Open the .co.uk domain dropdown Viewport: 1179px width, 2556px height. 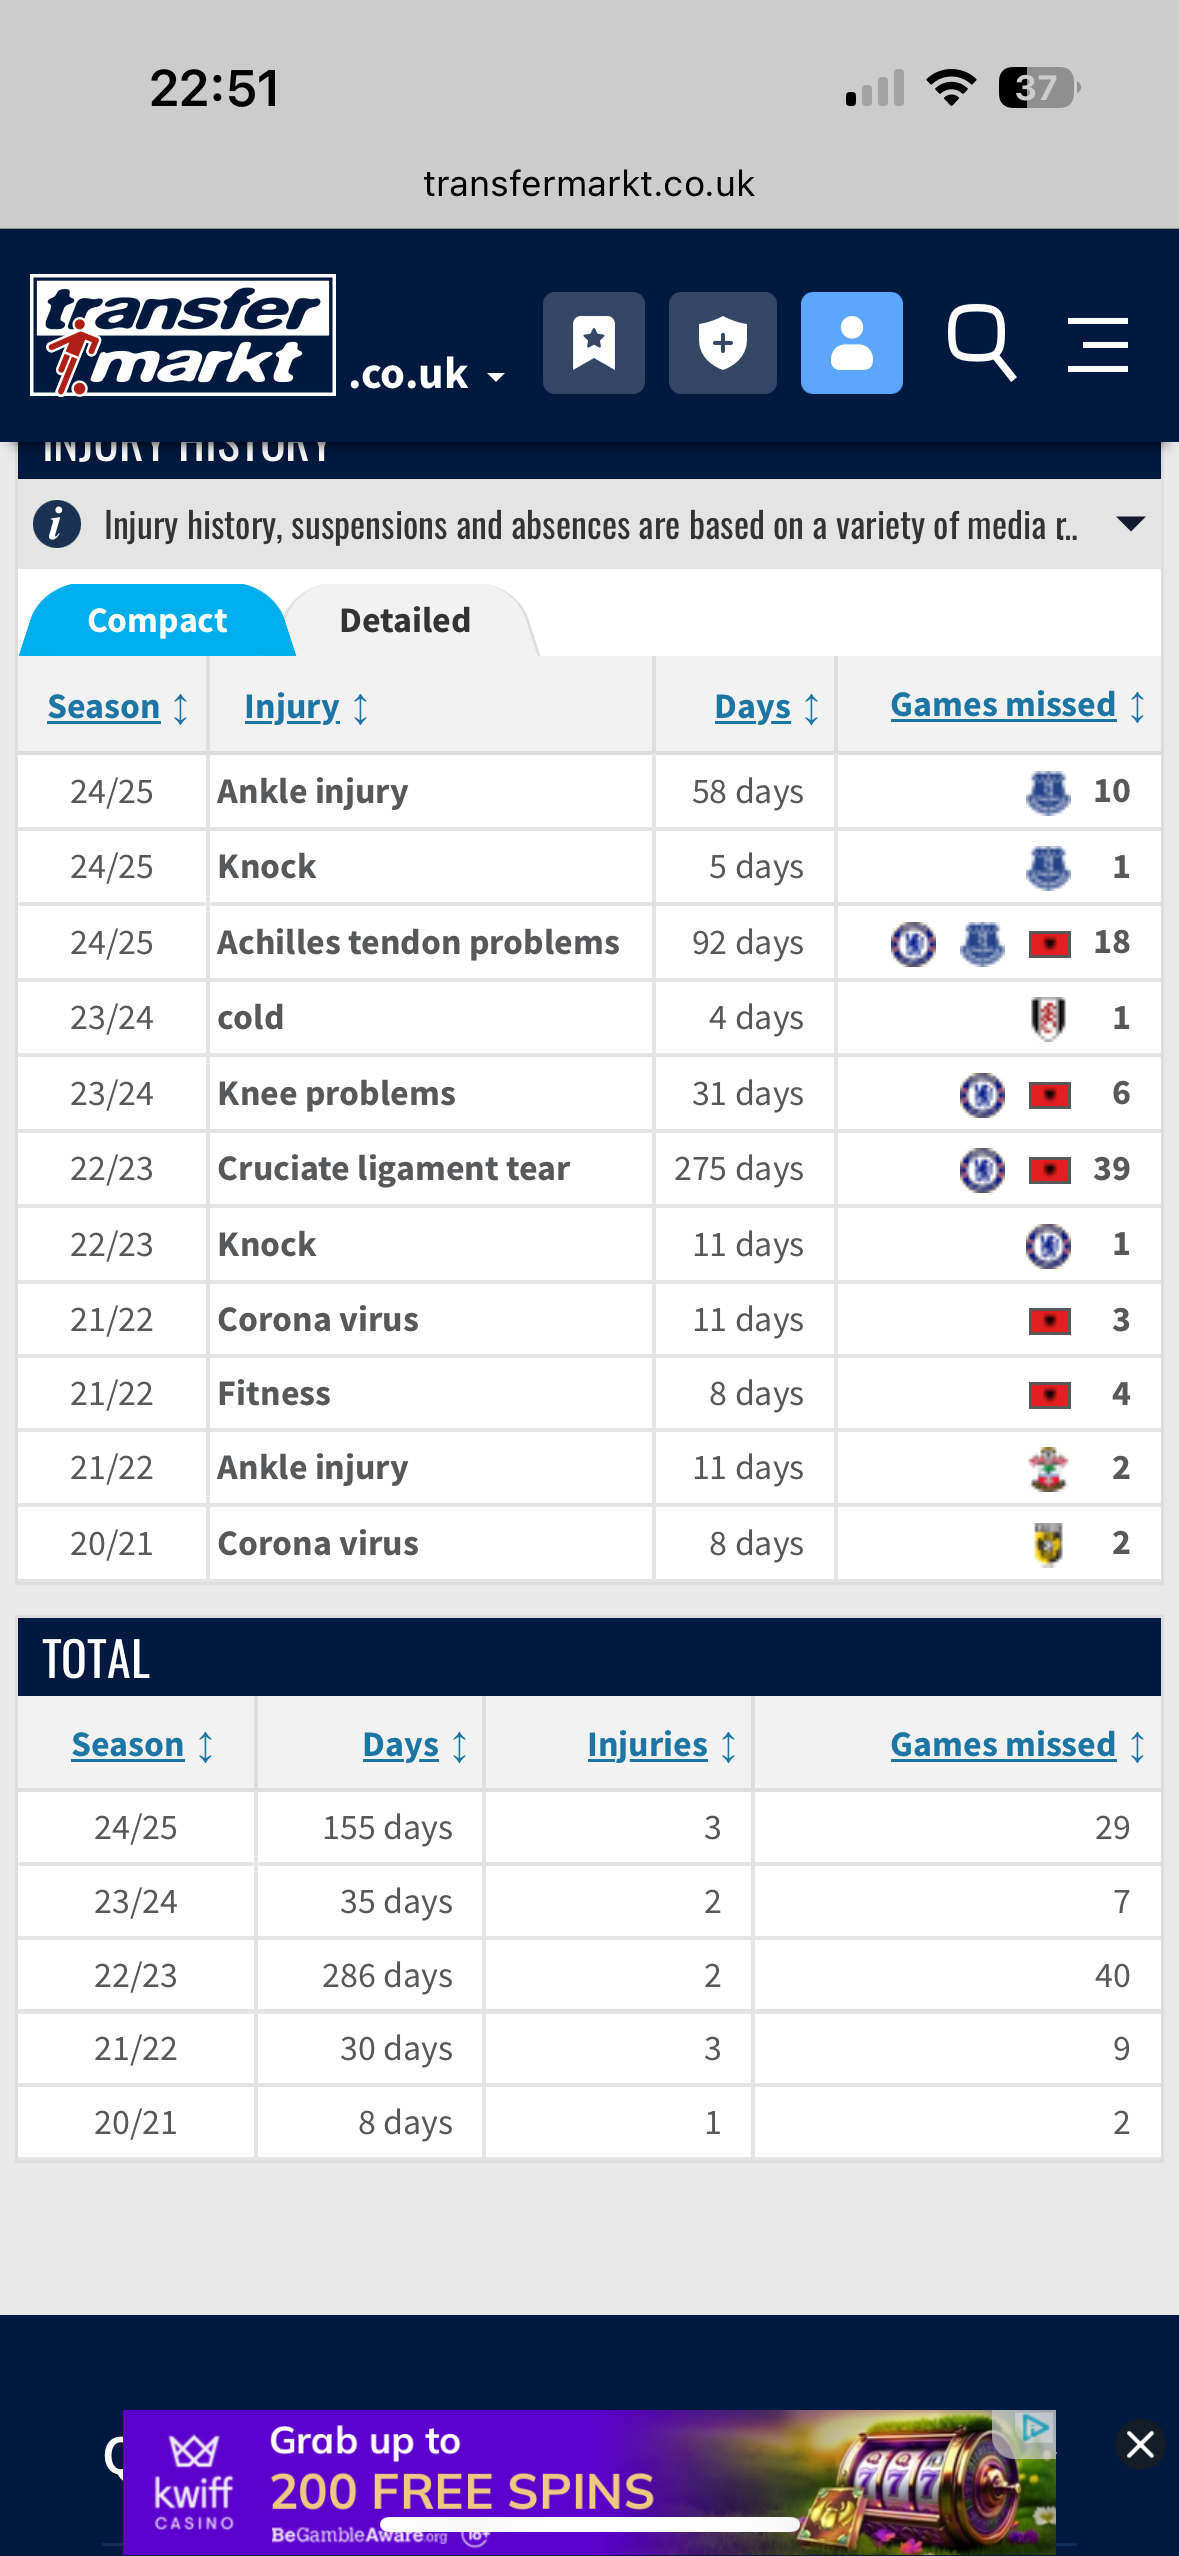[x=428, y=375]
